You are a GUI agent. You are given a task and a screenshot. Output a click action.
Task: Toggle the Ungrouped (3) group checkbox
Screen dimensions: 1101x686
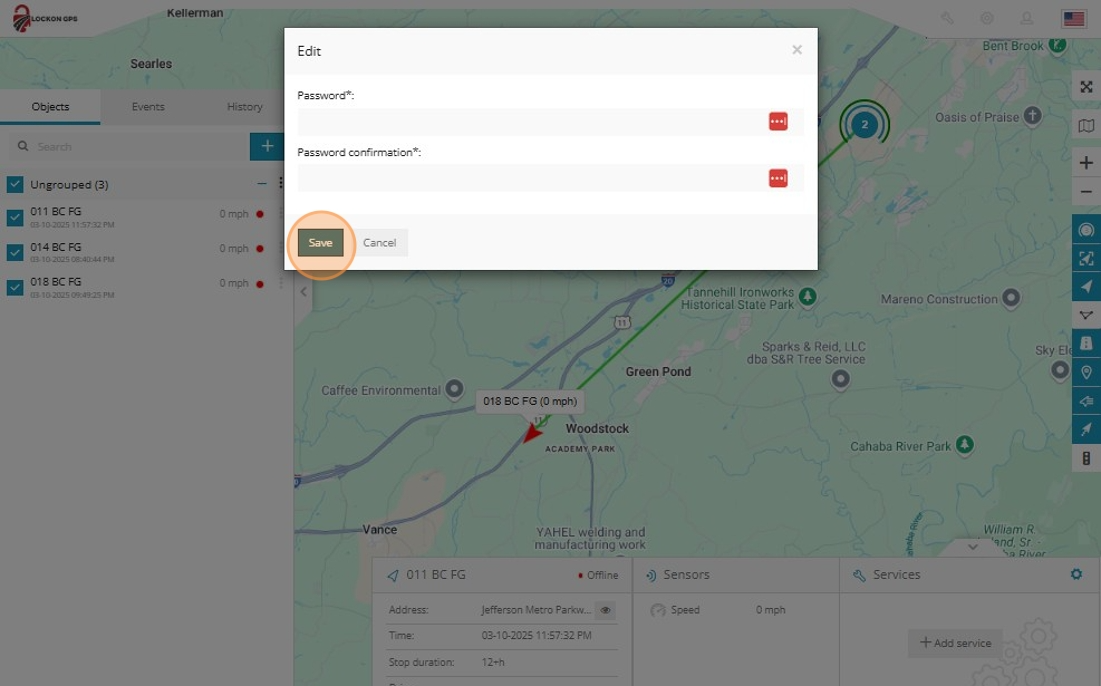click(x=15, y=185)
